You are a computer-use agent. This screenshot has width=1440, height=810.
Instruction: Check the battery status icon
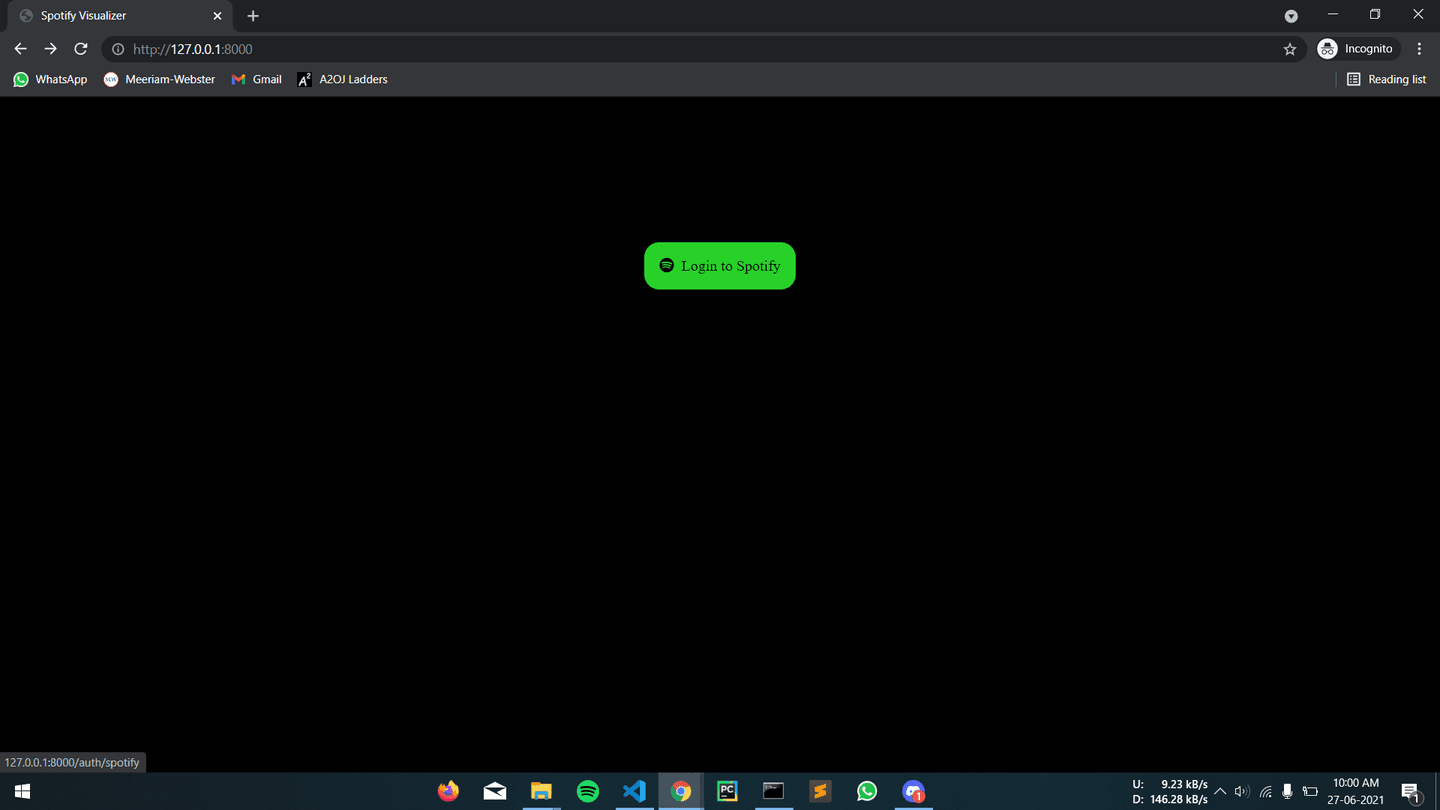tap(1310, 791)
